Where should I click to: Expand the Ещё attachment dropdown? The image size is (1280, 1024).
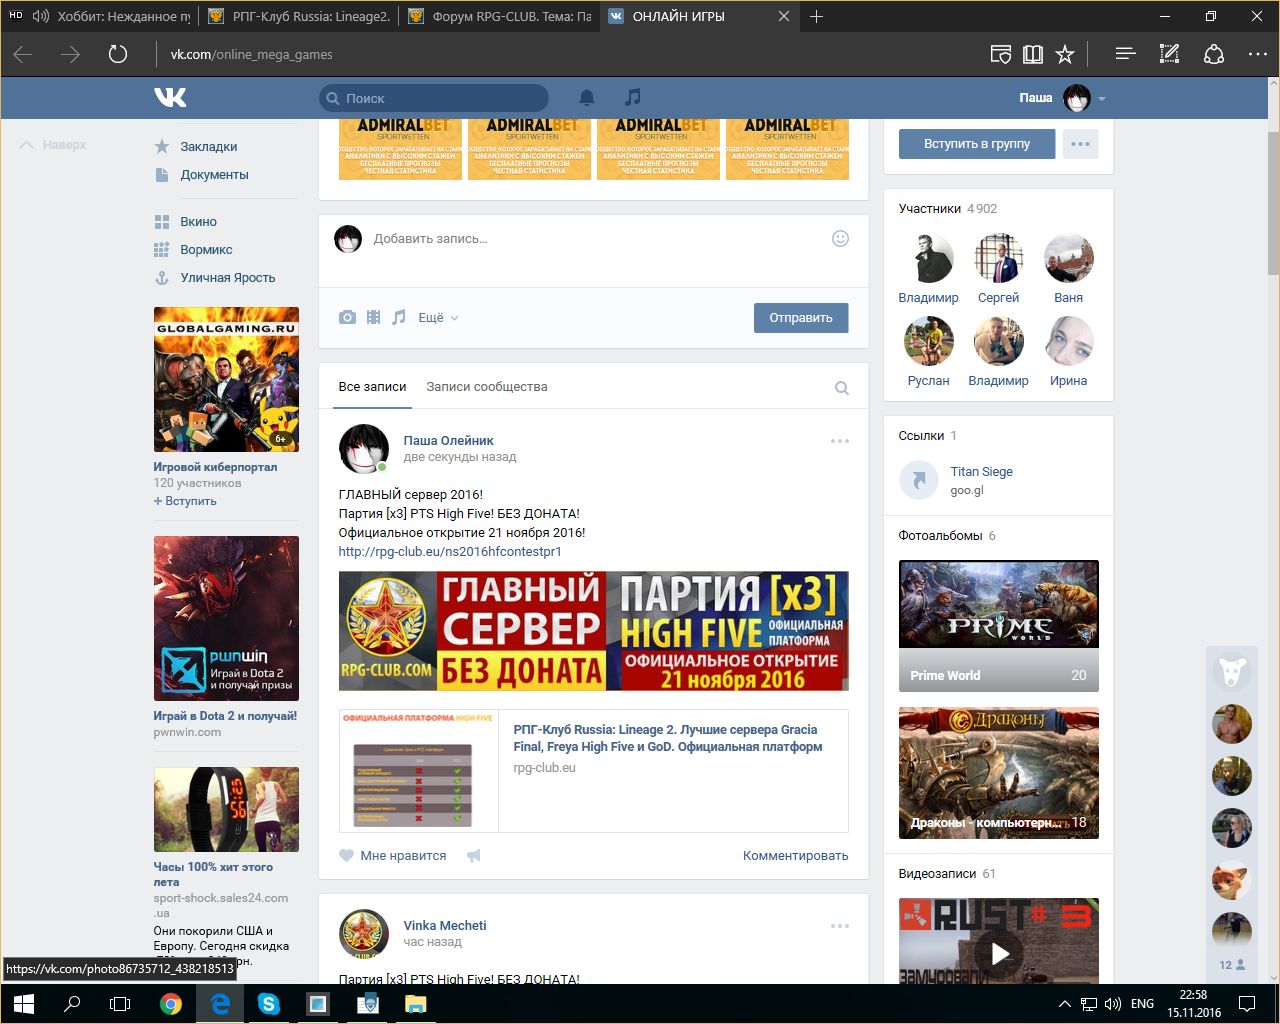[x=438, y=317]
